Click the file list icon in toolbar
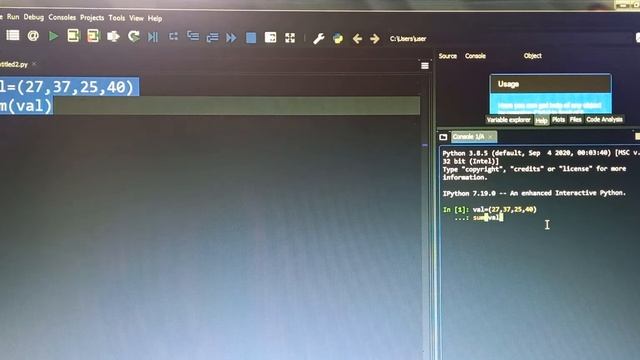This screenshot has height=360, width=640. point(13,36)
